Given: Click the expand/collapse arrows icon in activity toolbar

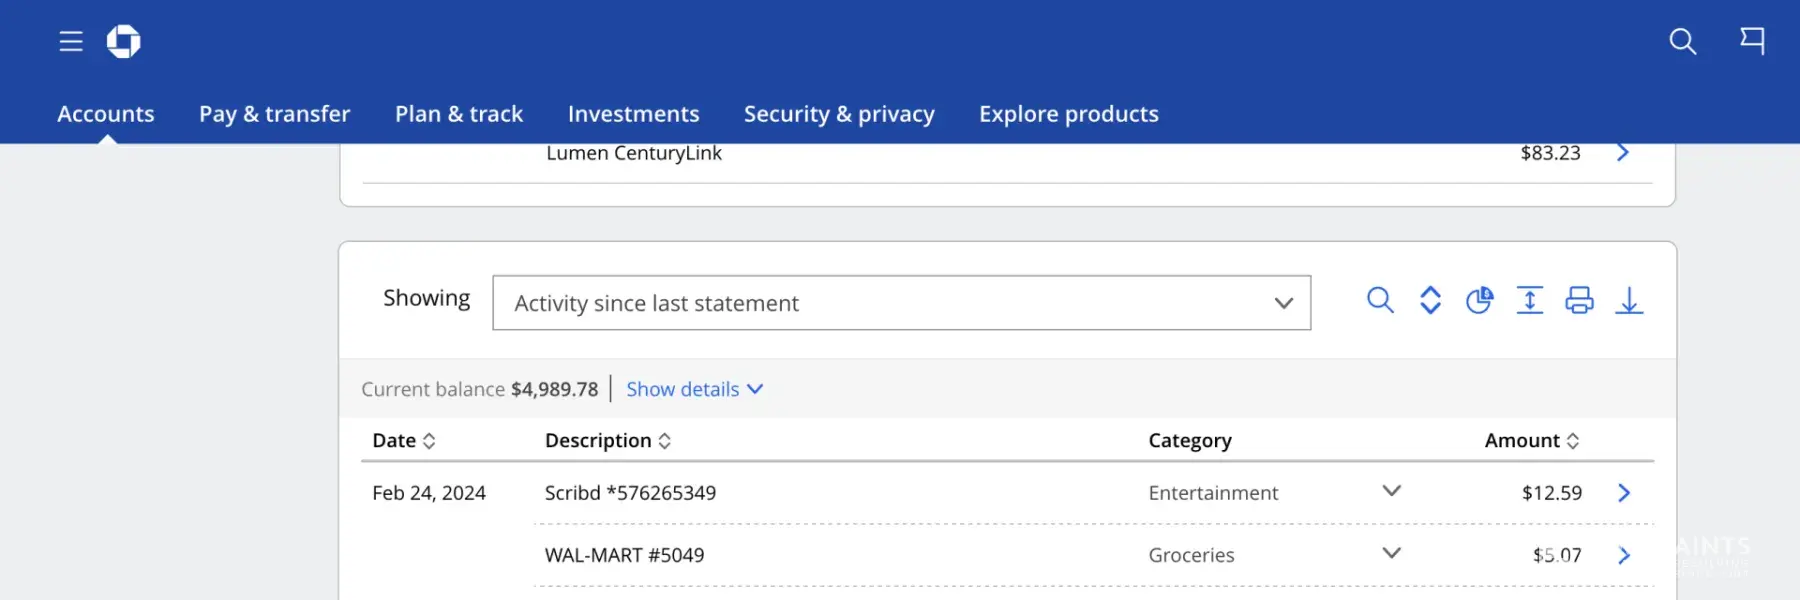Looking at the screenshot, I should pyautogui.click(x=1430, y=300).
